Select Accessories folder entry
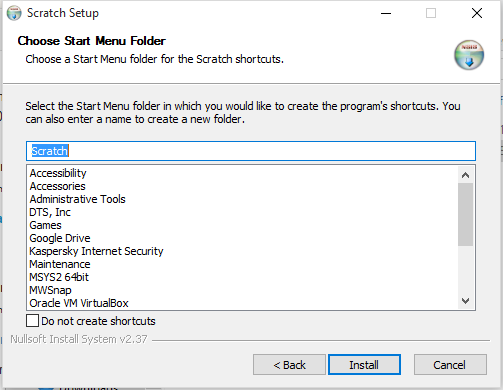This screenshot has height=390, width=503. 57,186
